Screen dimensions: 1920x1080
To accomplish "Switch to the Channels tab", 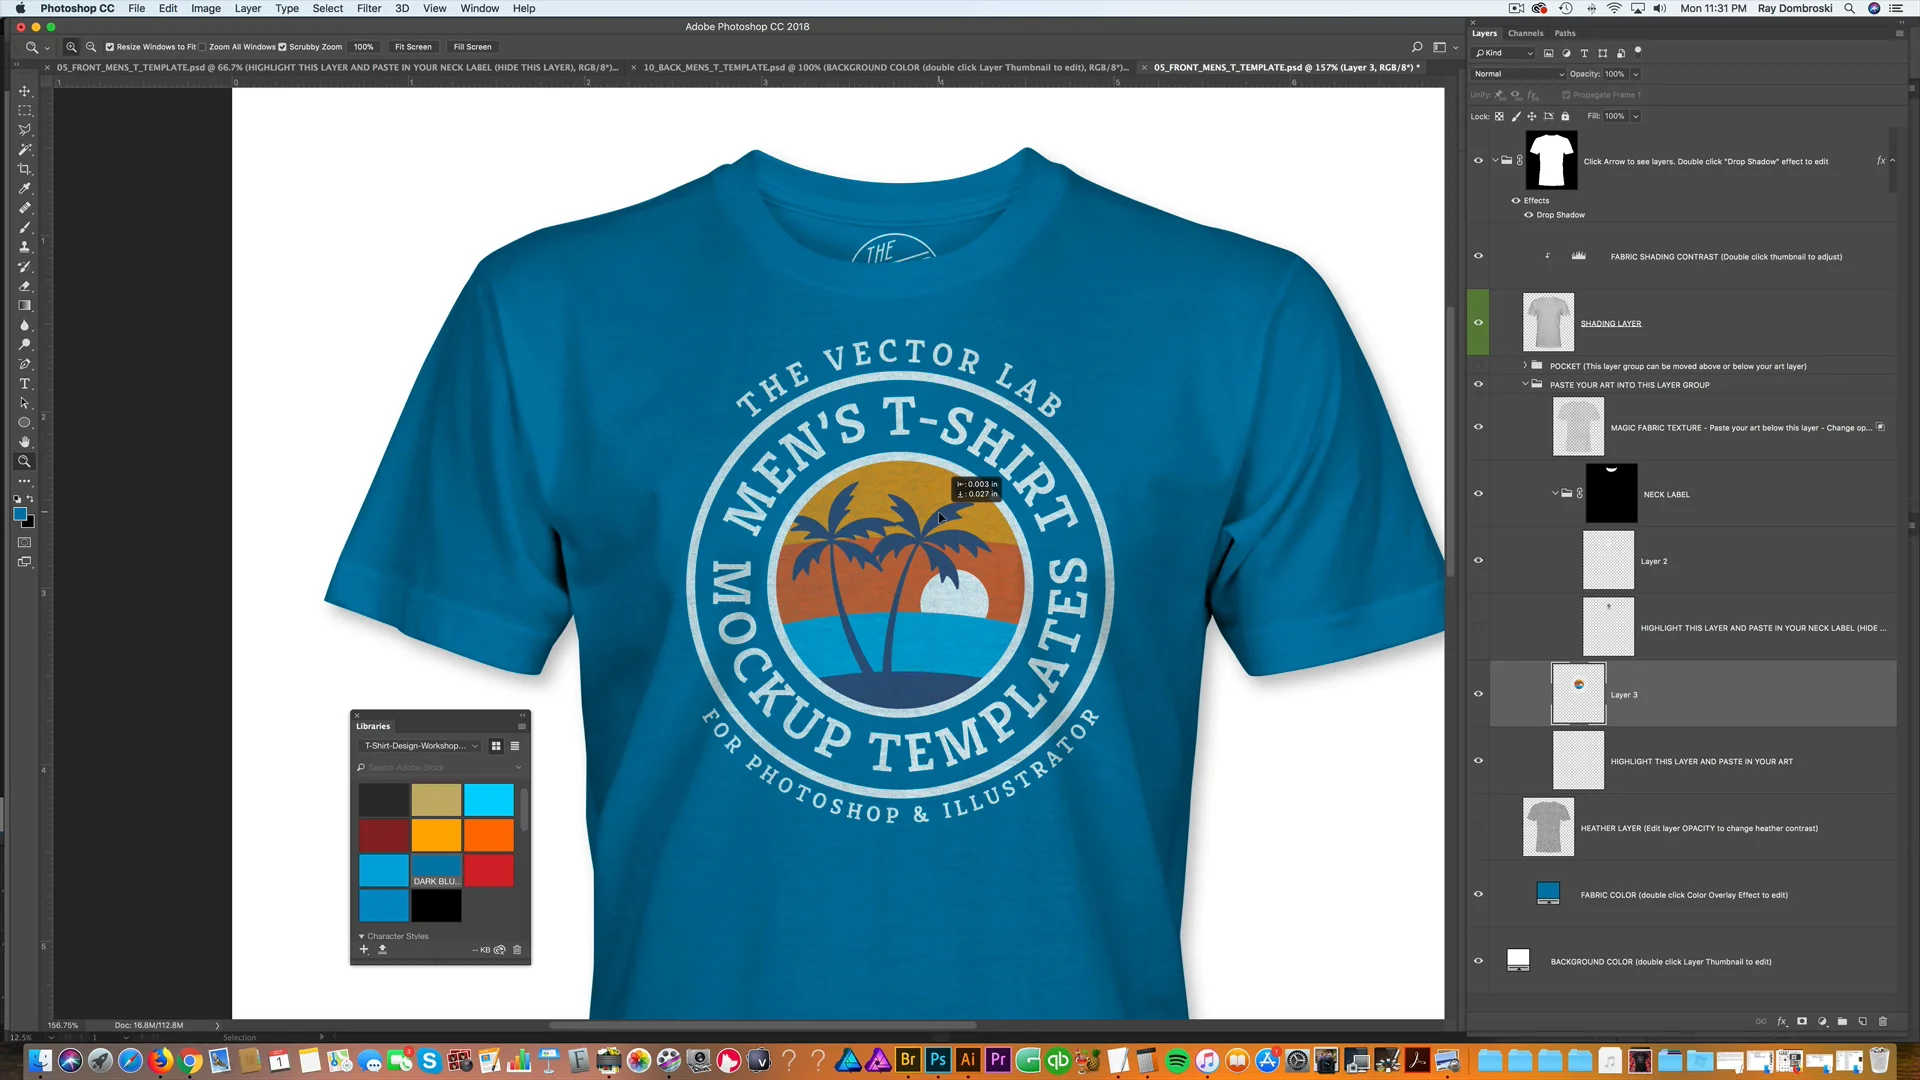I will coord(1525,33).
